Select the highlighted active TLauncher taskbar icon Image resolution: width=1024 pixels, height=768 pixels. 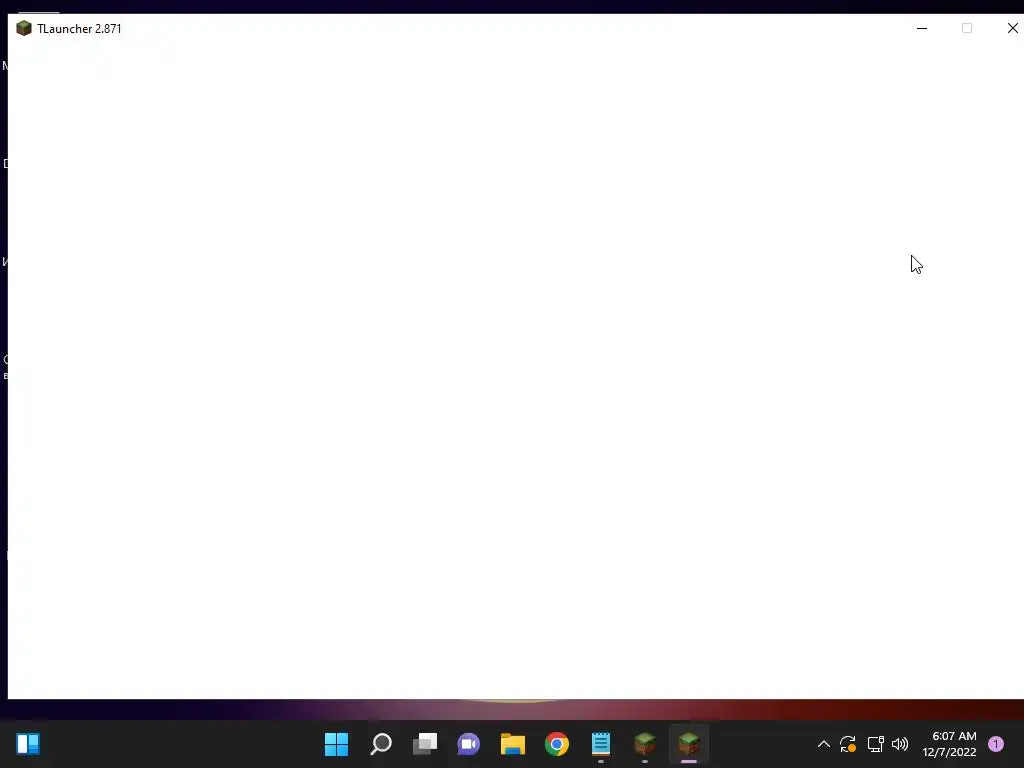(x=689, y=744)
